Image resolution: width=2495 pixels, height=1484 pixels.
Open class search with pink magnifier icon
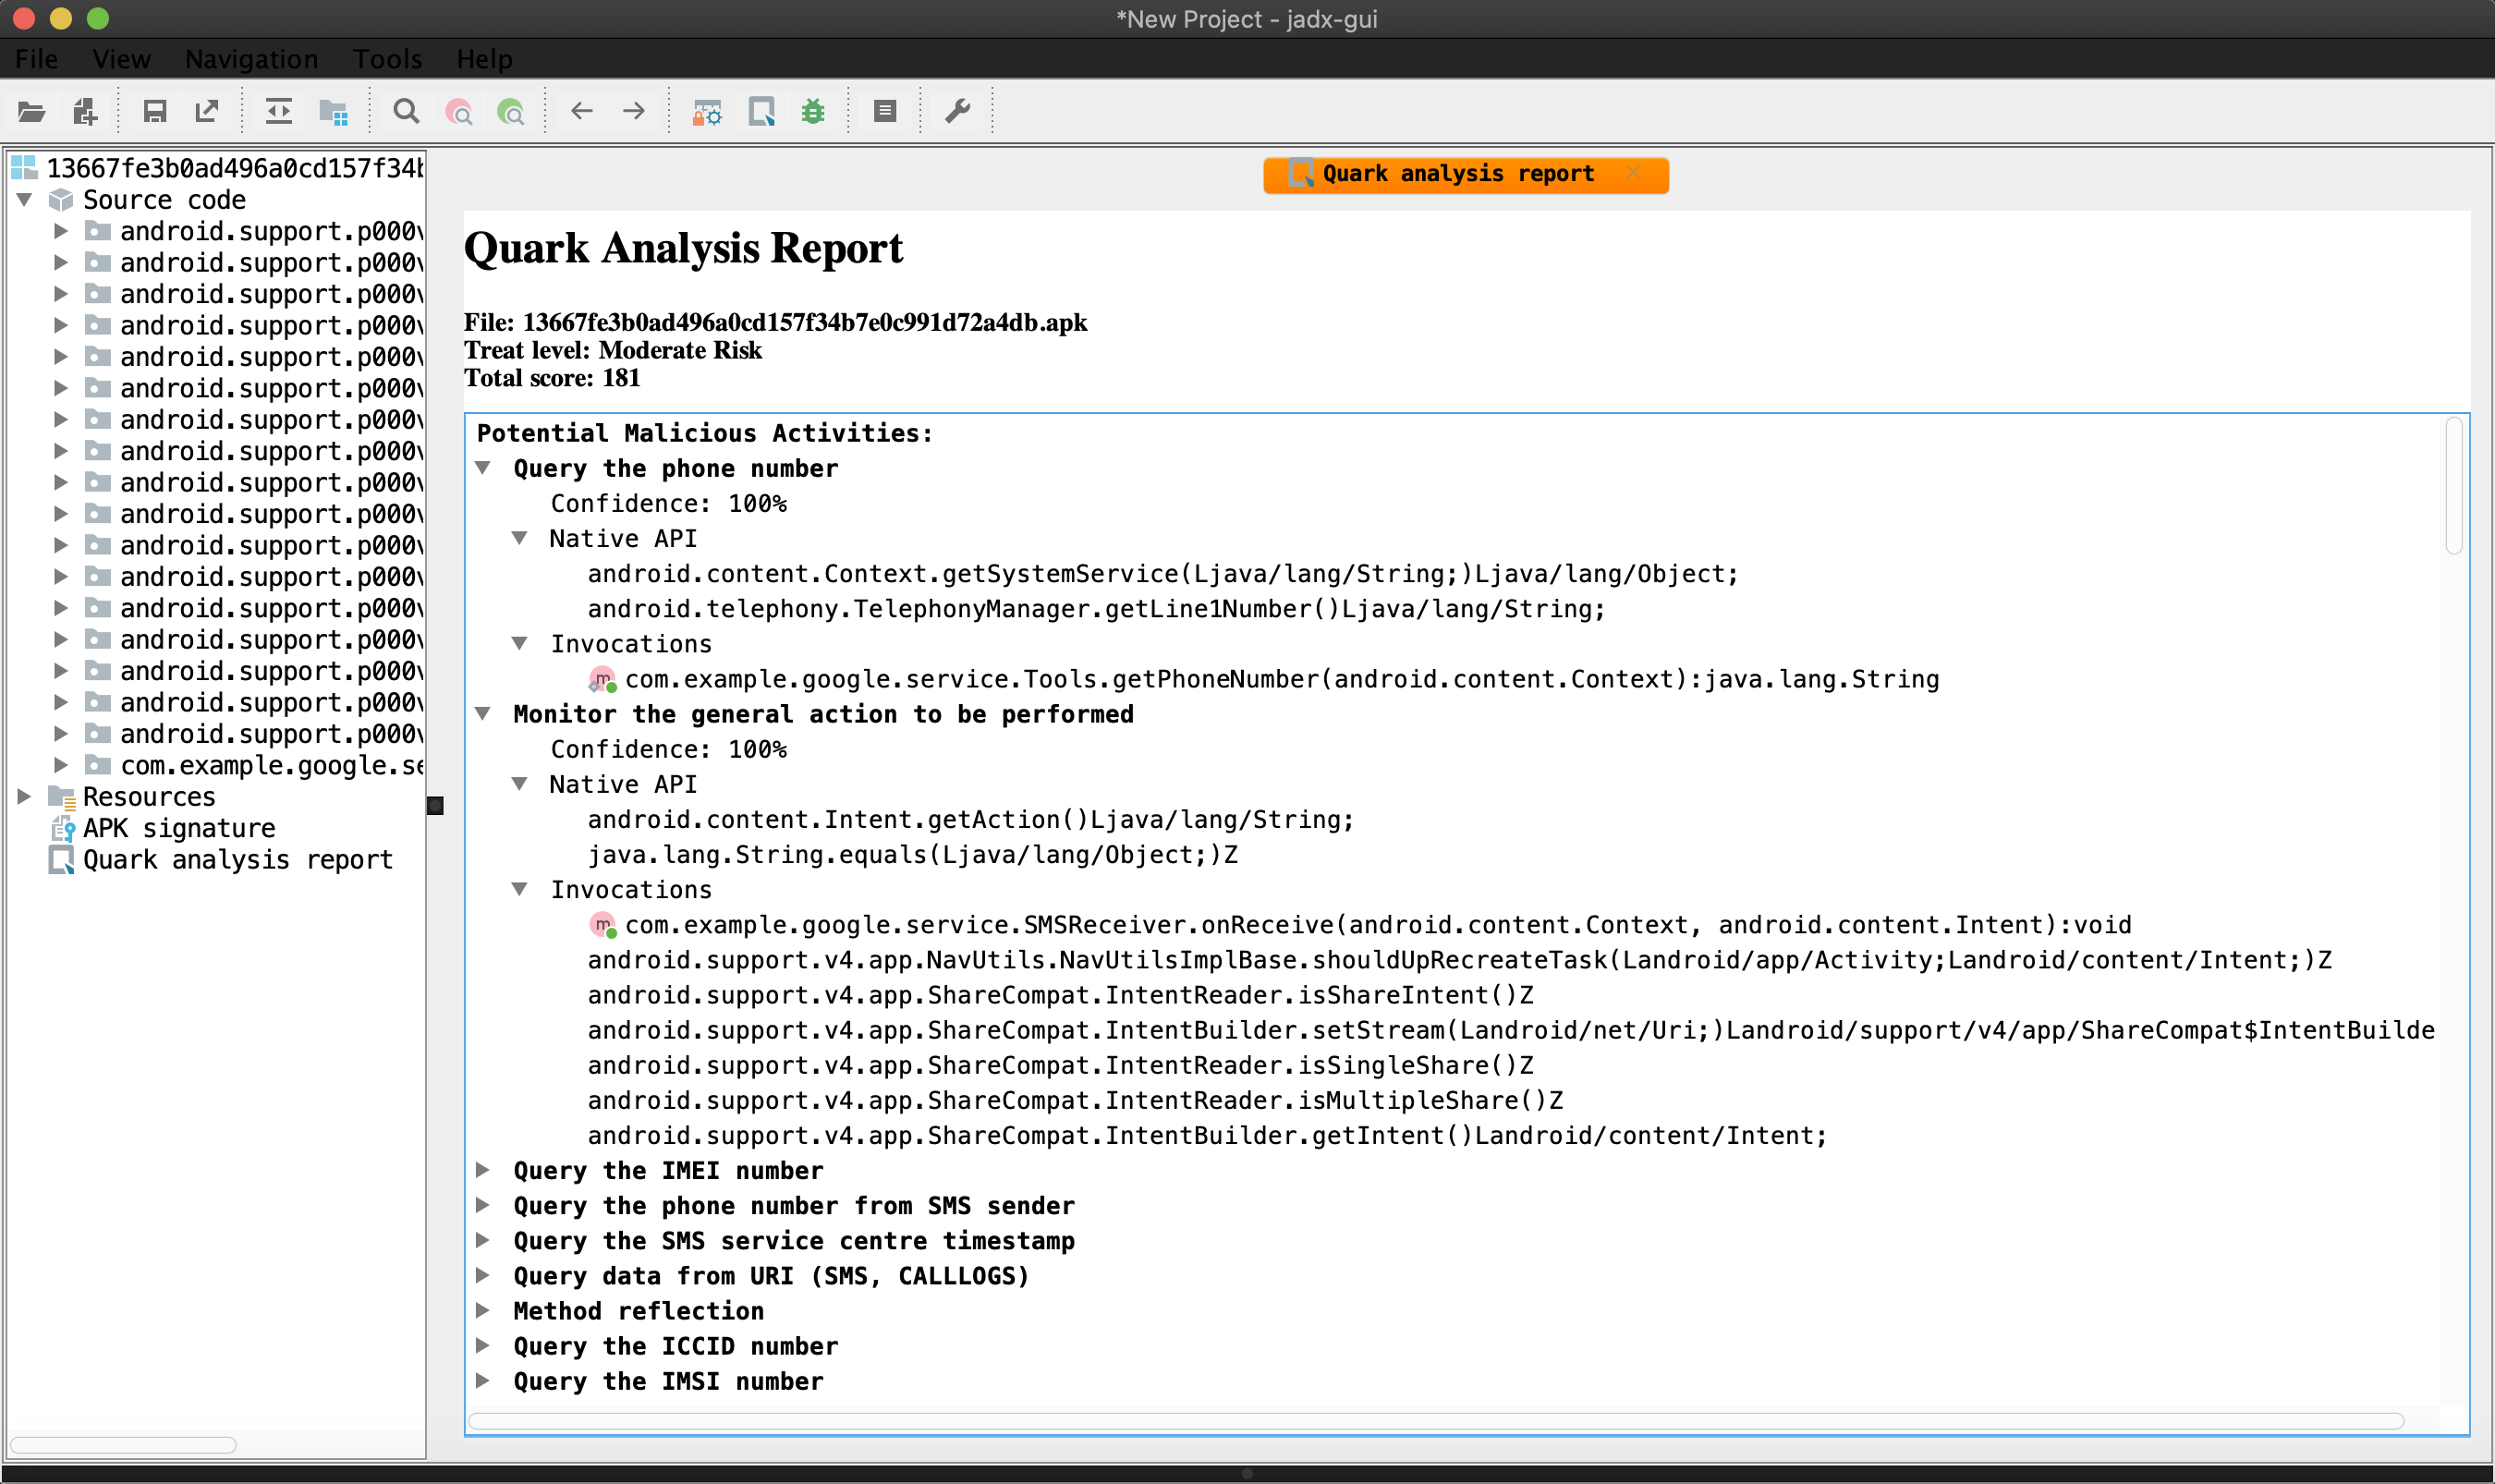coord(459,111)
